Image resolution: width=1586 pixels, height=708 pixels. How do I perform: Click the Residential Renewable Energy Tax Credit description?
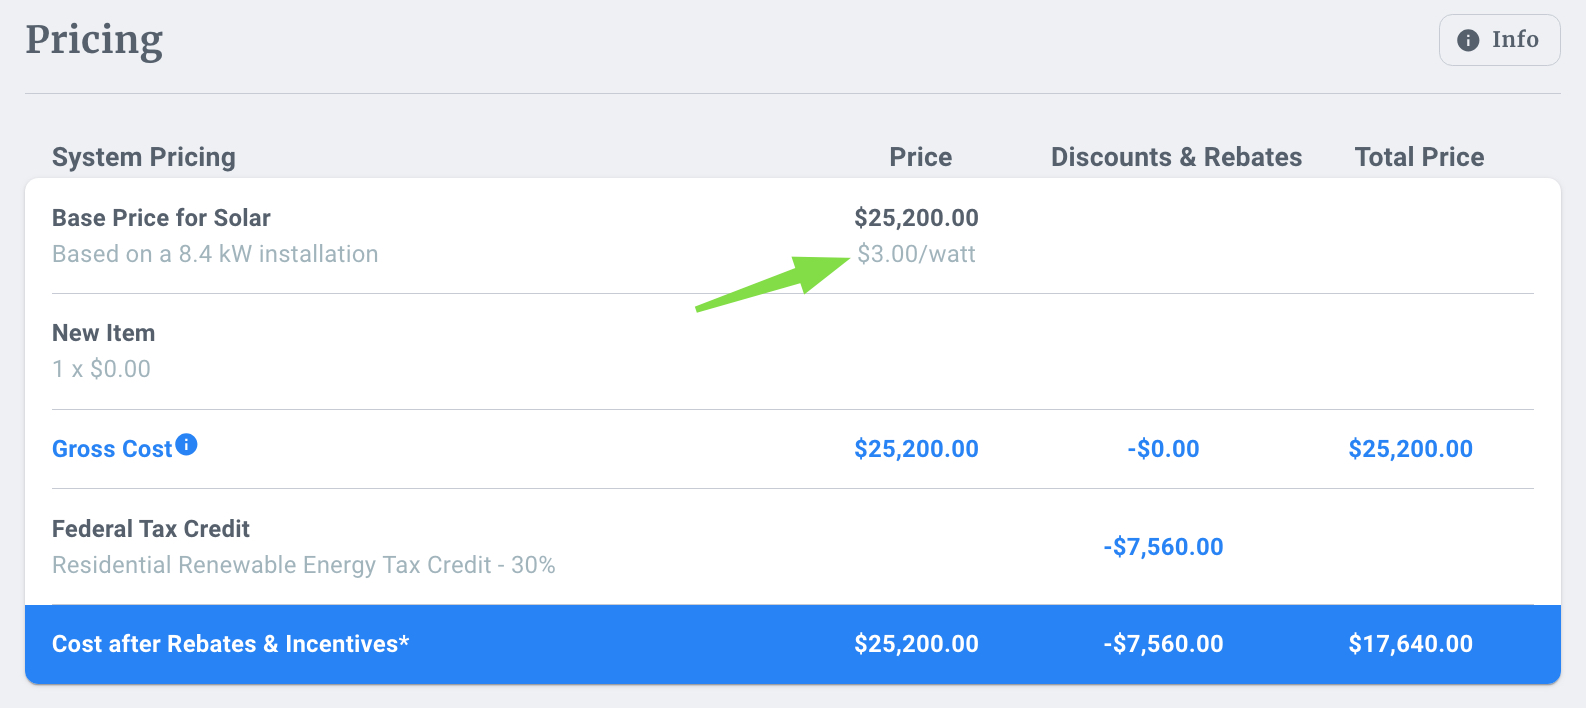303,565
